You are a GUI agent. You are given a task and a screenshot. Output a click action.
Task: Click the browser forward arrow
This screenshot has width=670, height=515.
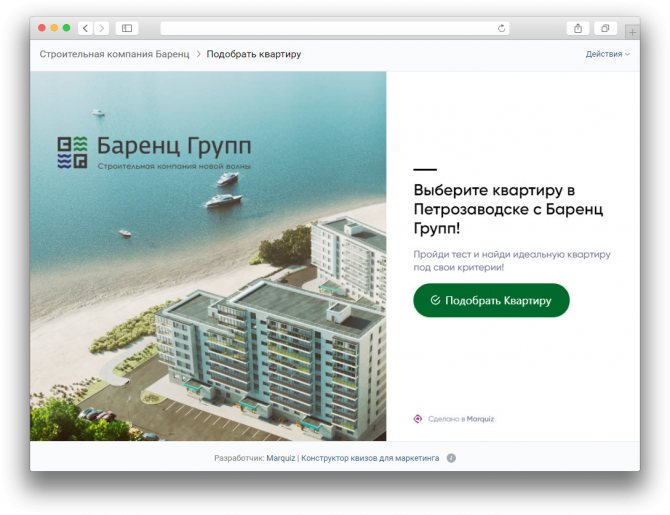[x=102, y=28]
